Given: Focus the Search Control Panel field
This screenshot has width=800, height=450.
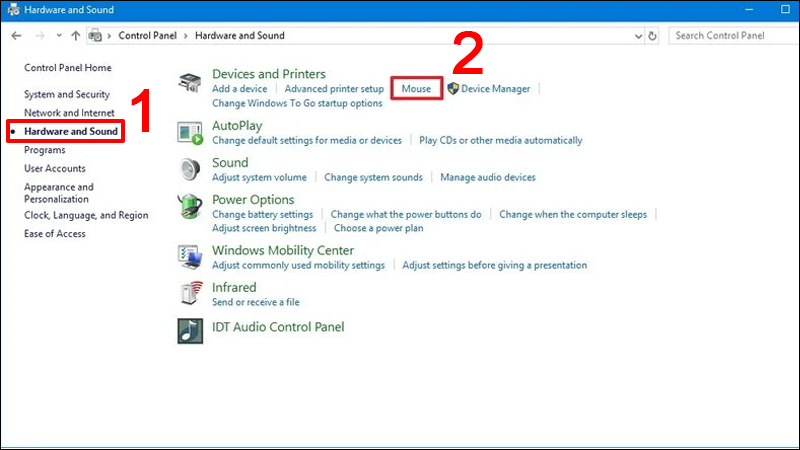Looking at the screenshot, I should click(x=734, y=36).
